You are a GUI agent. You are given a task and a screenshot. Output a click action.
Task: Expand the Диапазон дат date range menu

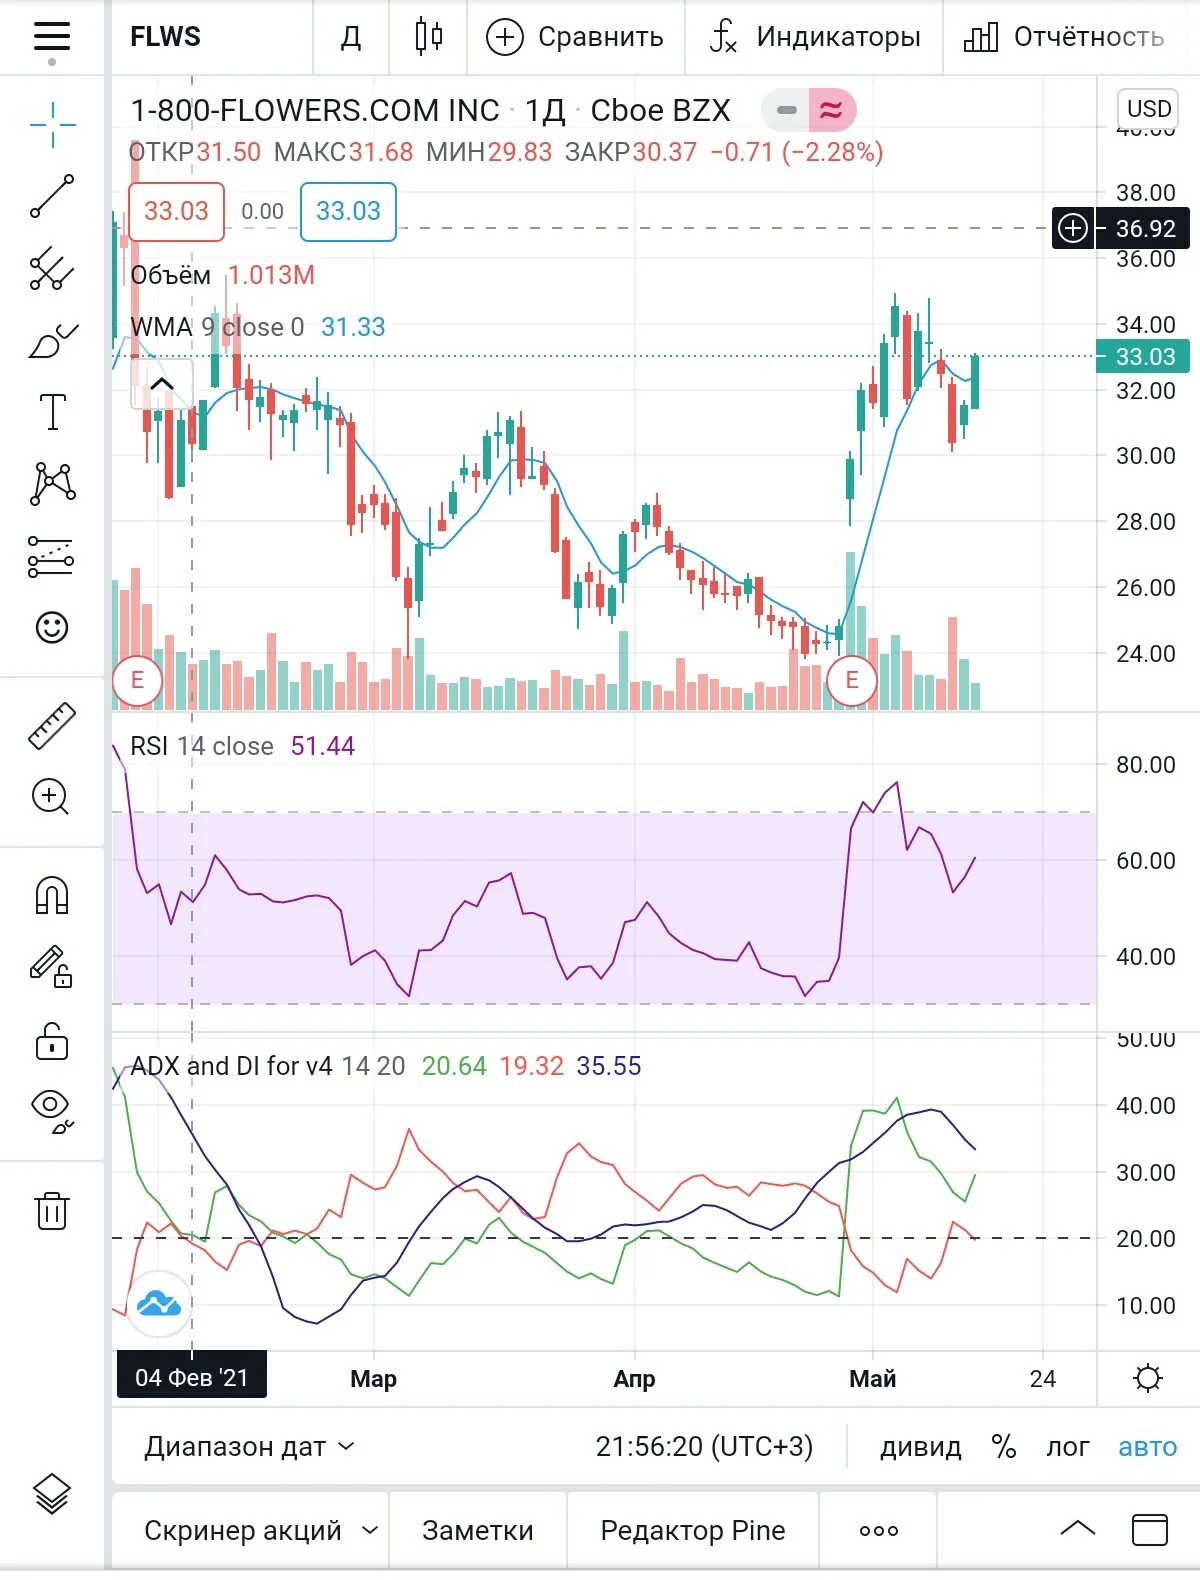click(249, 1446)
